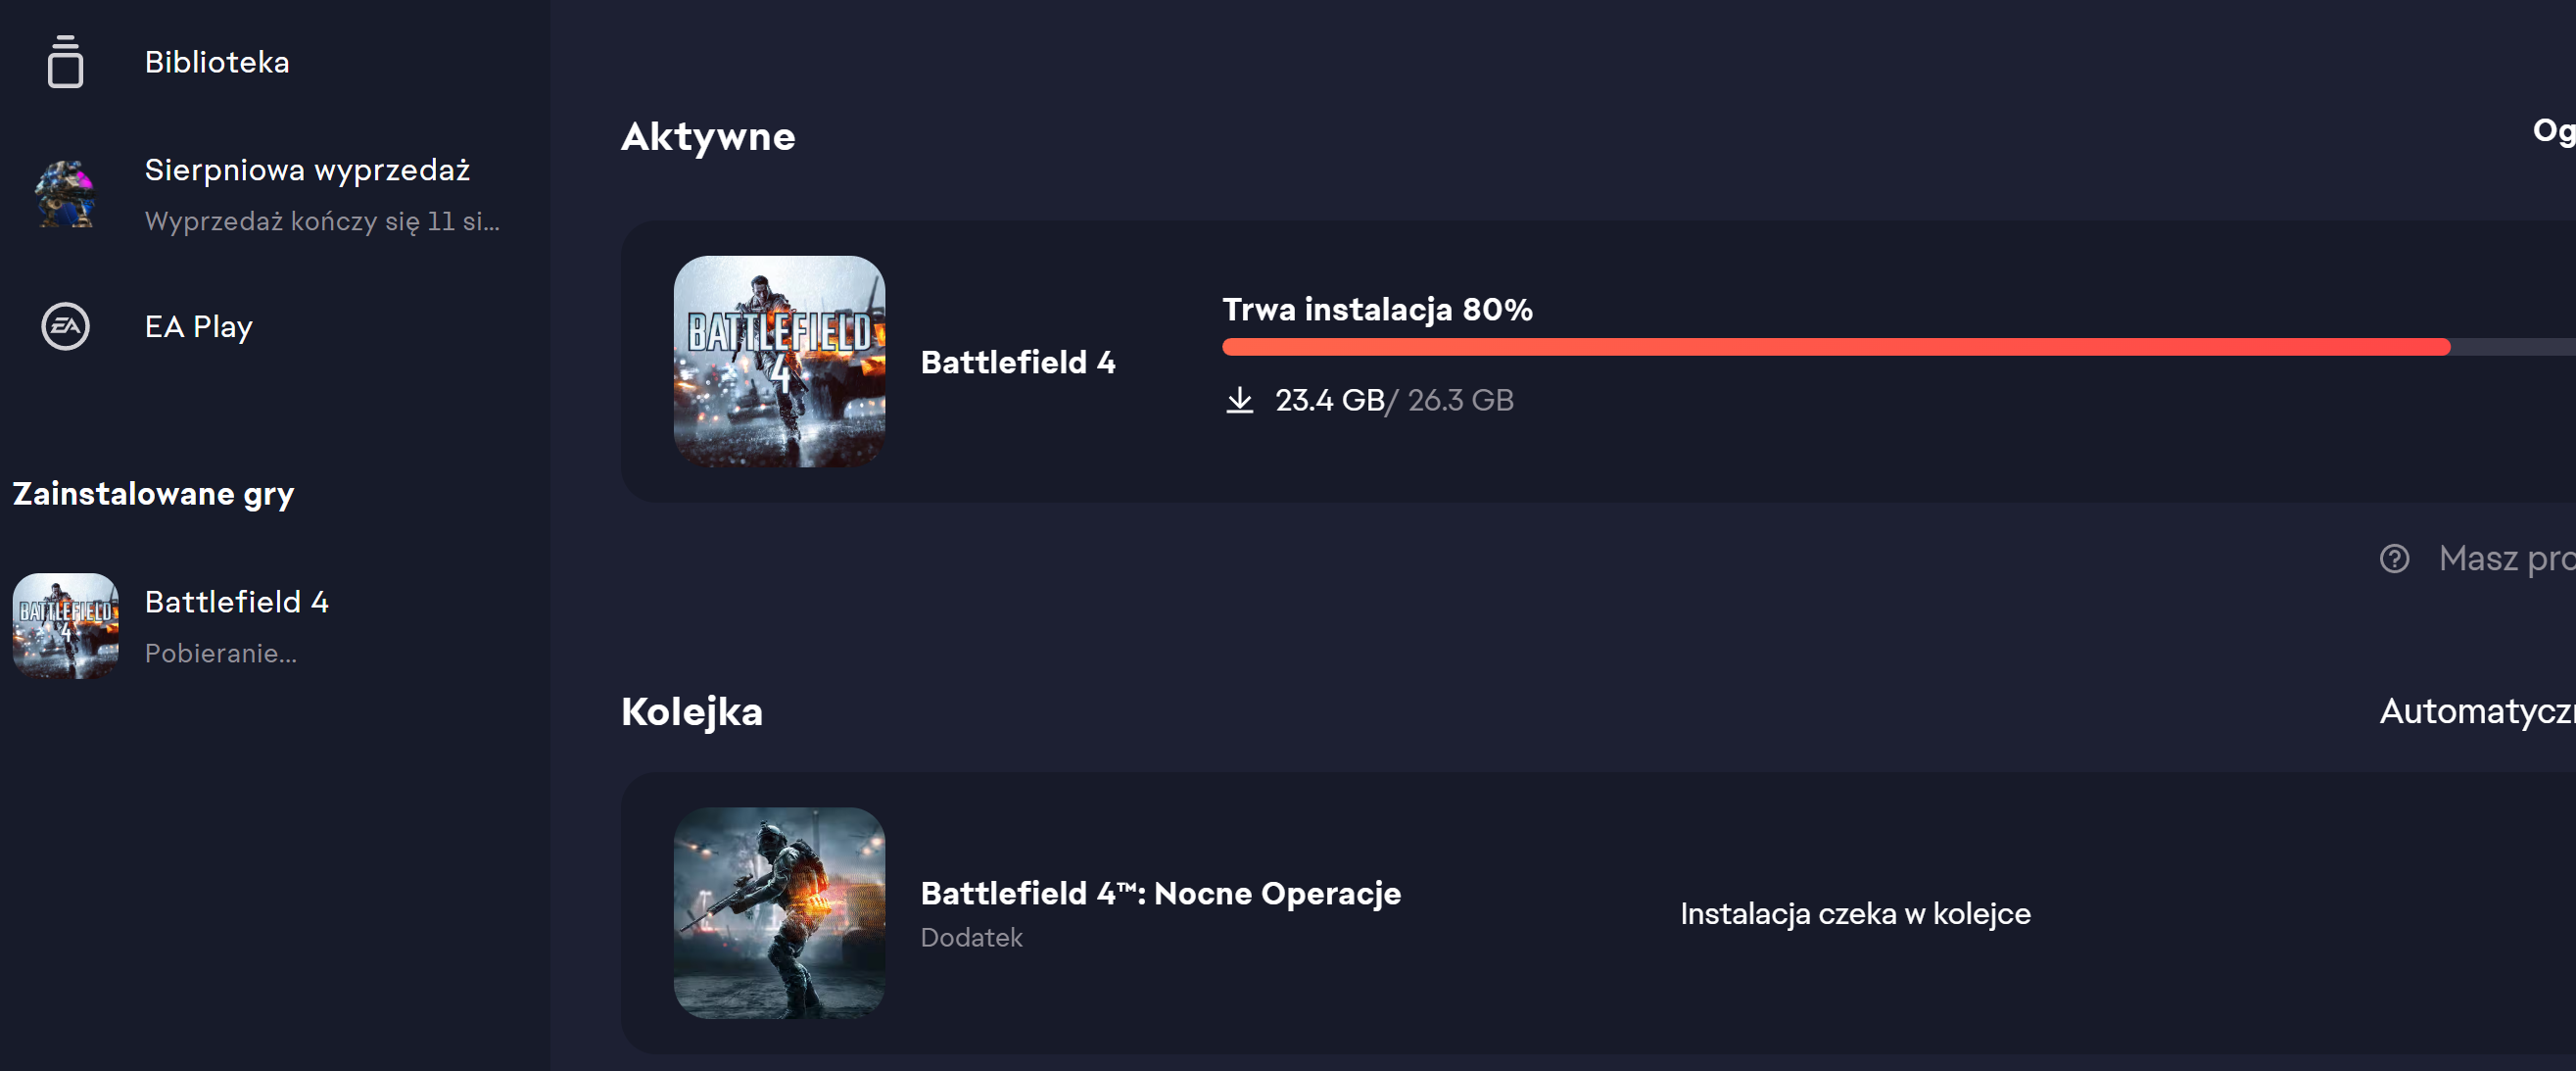Click the question mark help icon
Screen dimensions: 2576x1071
[x=2394, y=558]
